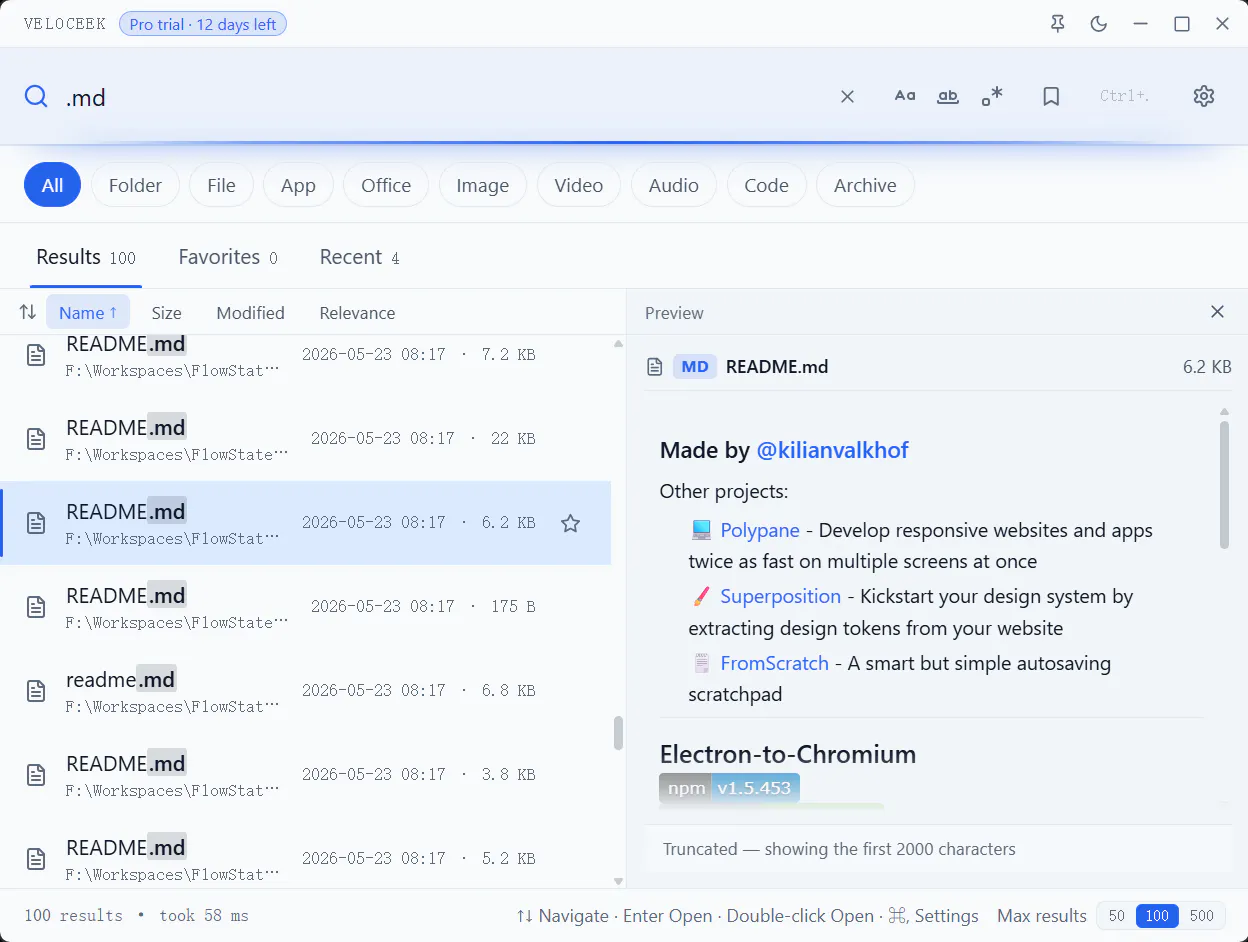Open the Results tab

(86, 258)
